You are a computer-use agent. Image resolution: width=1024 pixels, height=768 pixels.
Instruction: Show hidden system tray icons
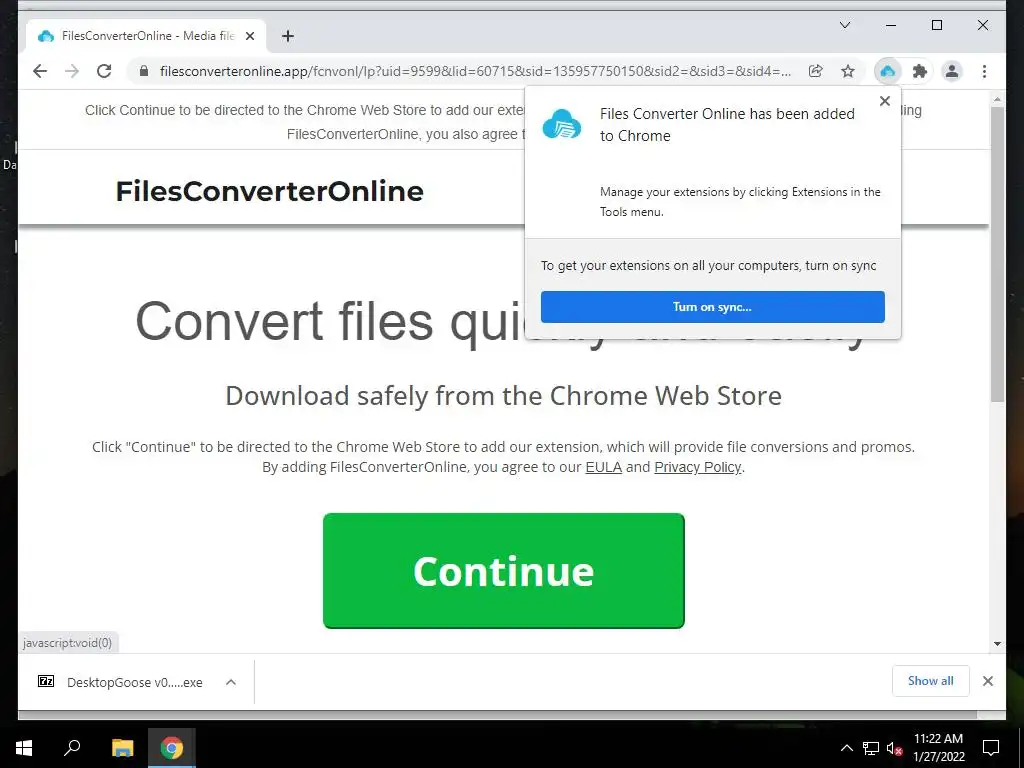pos(846,748)
